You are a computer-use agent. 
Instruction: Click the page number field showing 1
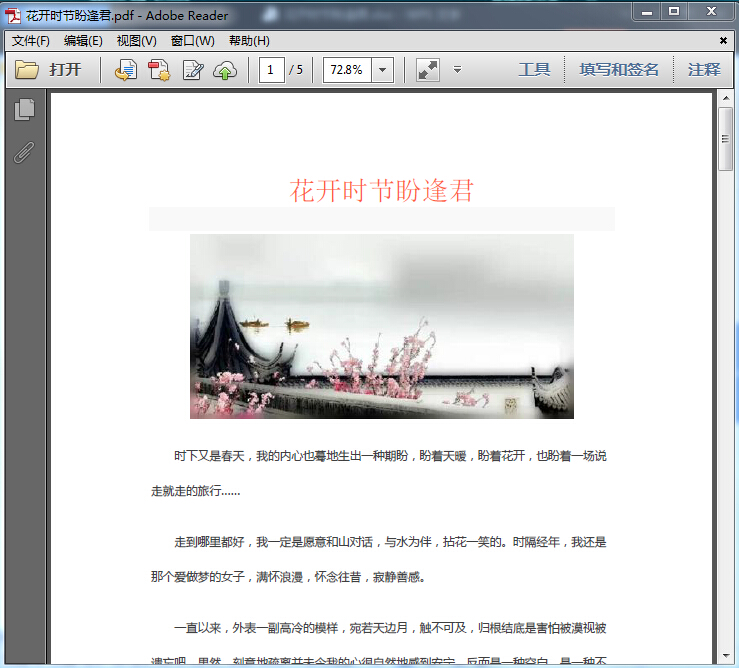tap(271, 70)
